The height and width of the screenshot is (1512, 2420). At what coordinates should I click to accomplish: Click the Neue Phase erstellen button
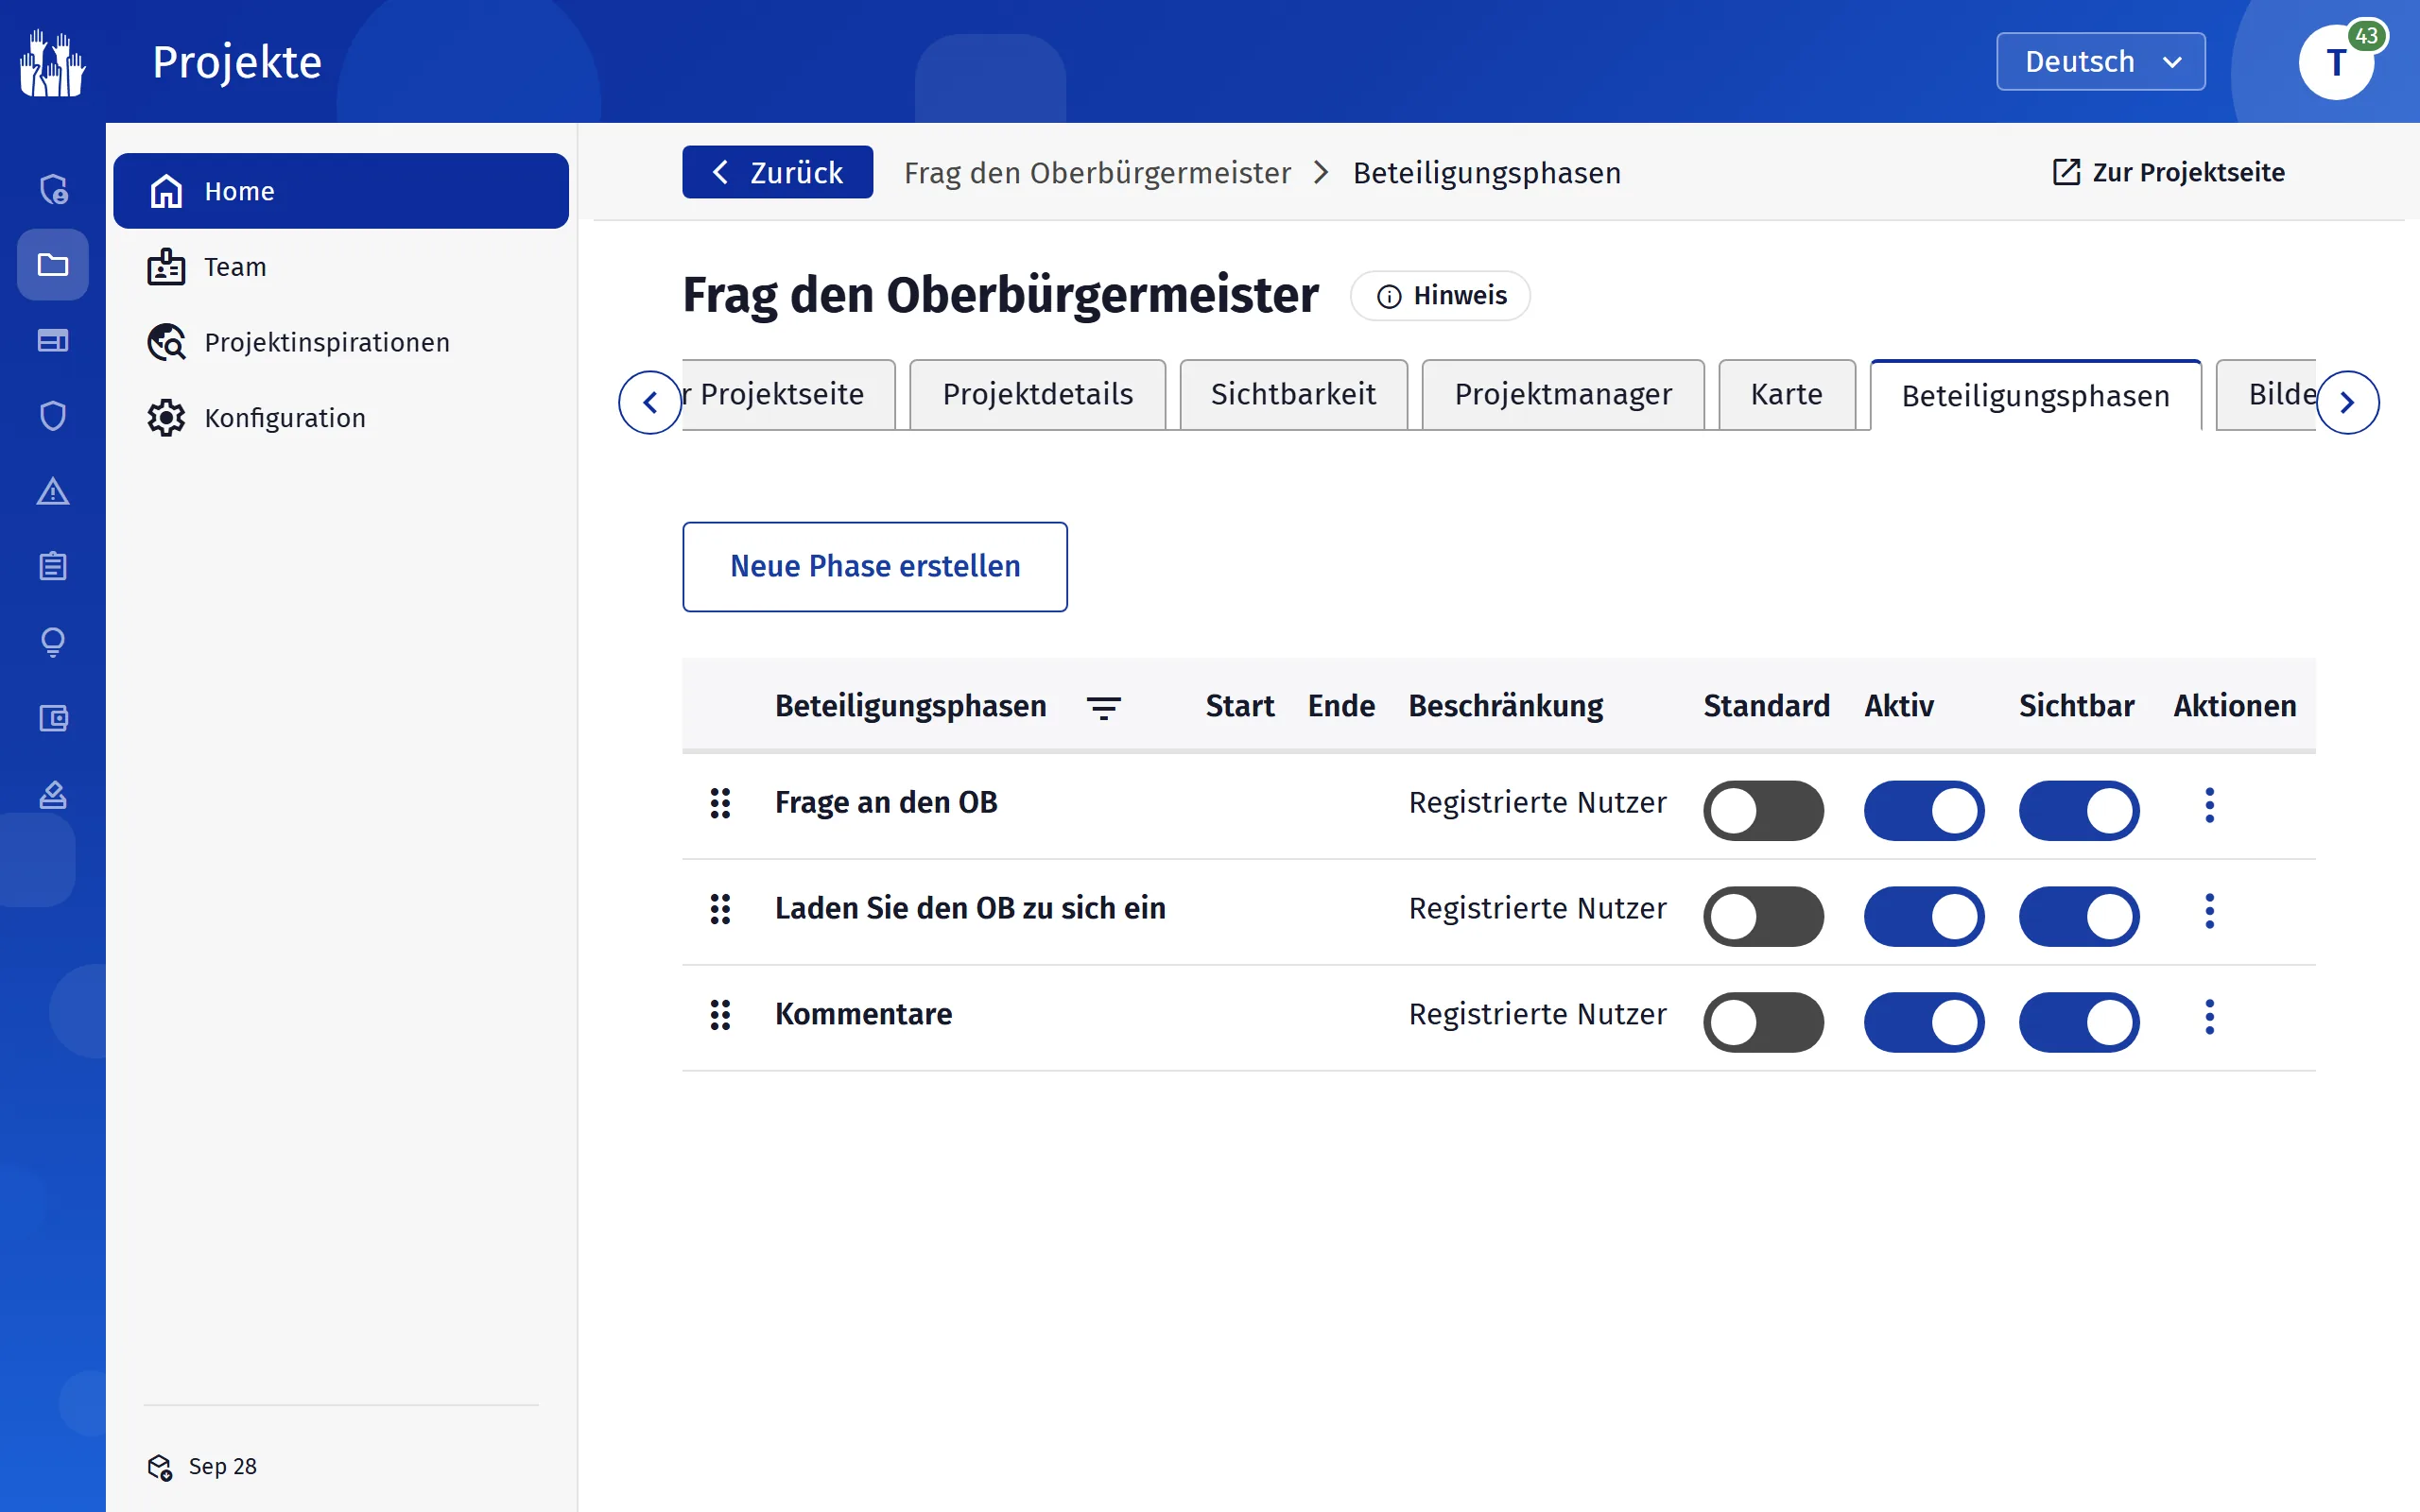pos(875,567)
